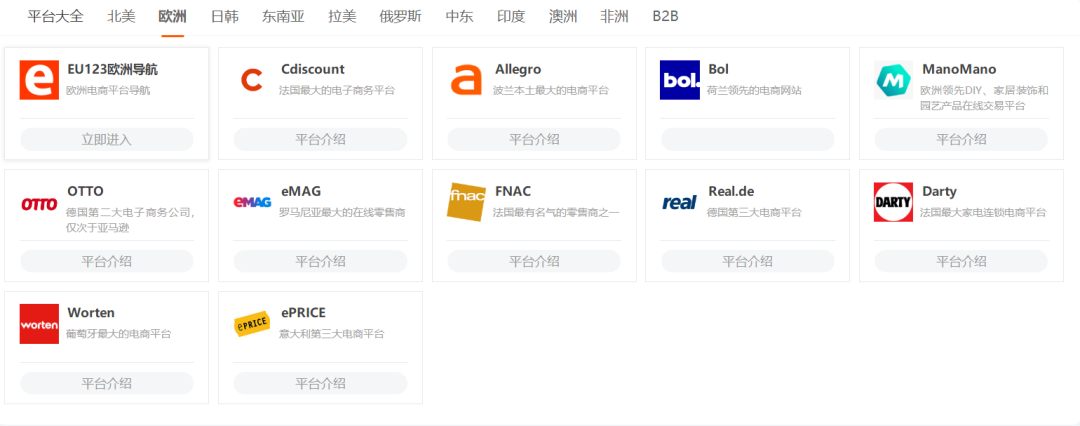Open the FNAC title link

pos(513,192)
